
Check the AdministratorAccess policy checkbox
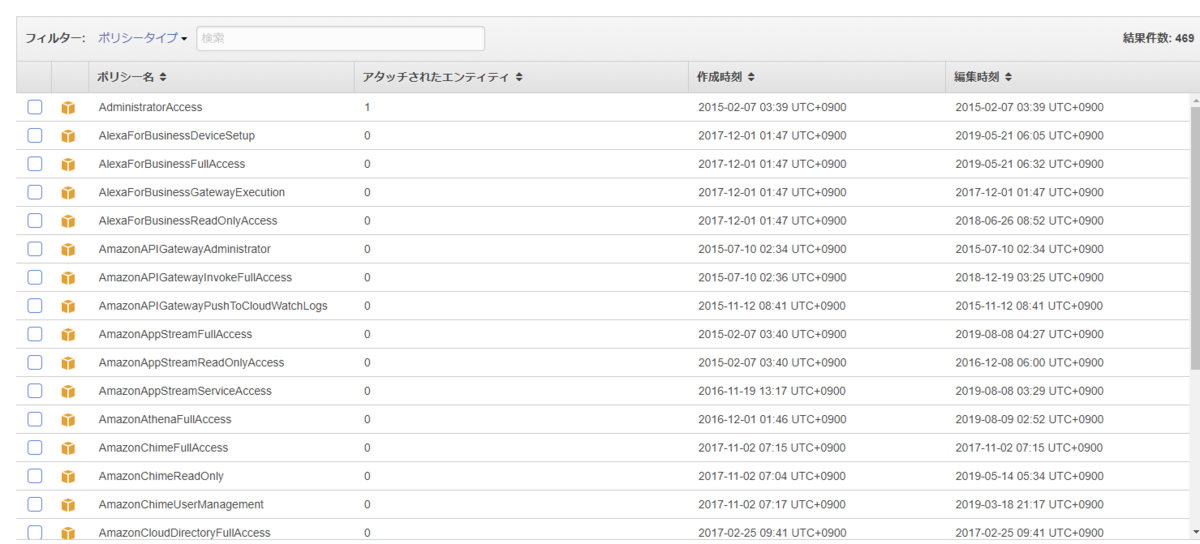[35, 107]
